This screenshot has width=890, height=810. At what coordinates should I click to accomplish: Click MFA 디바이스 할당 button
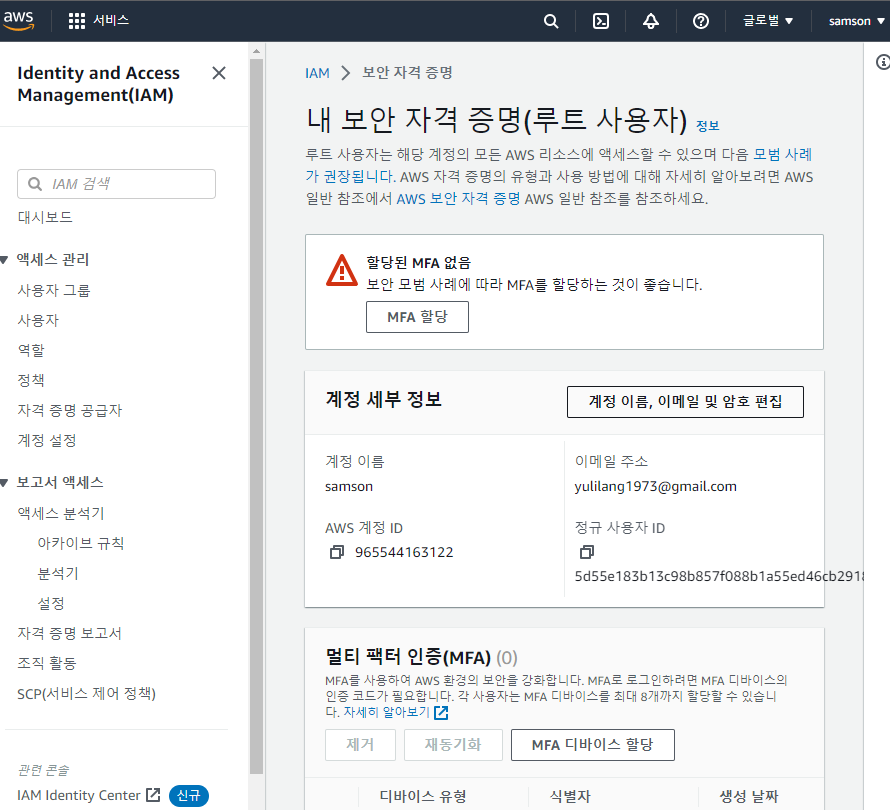click(593, 745)
